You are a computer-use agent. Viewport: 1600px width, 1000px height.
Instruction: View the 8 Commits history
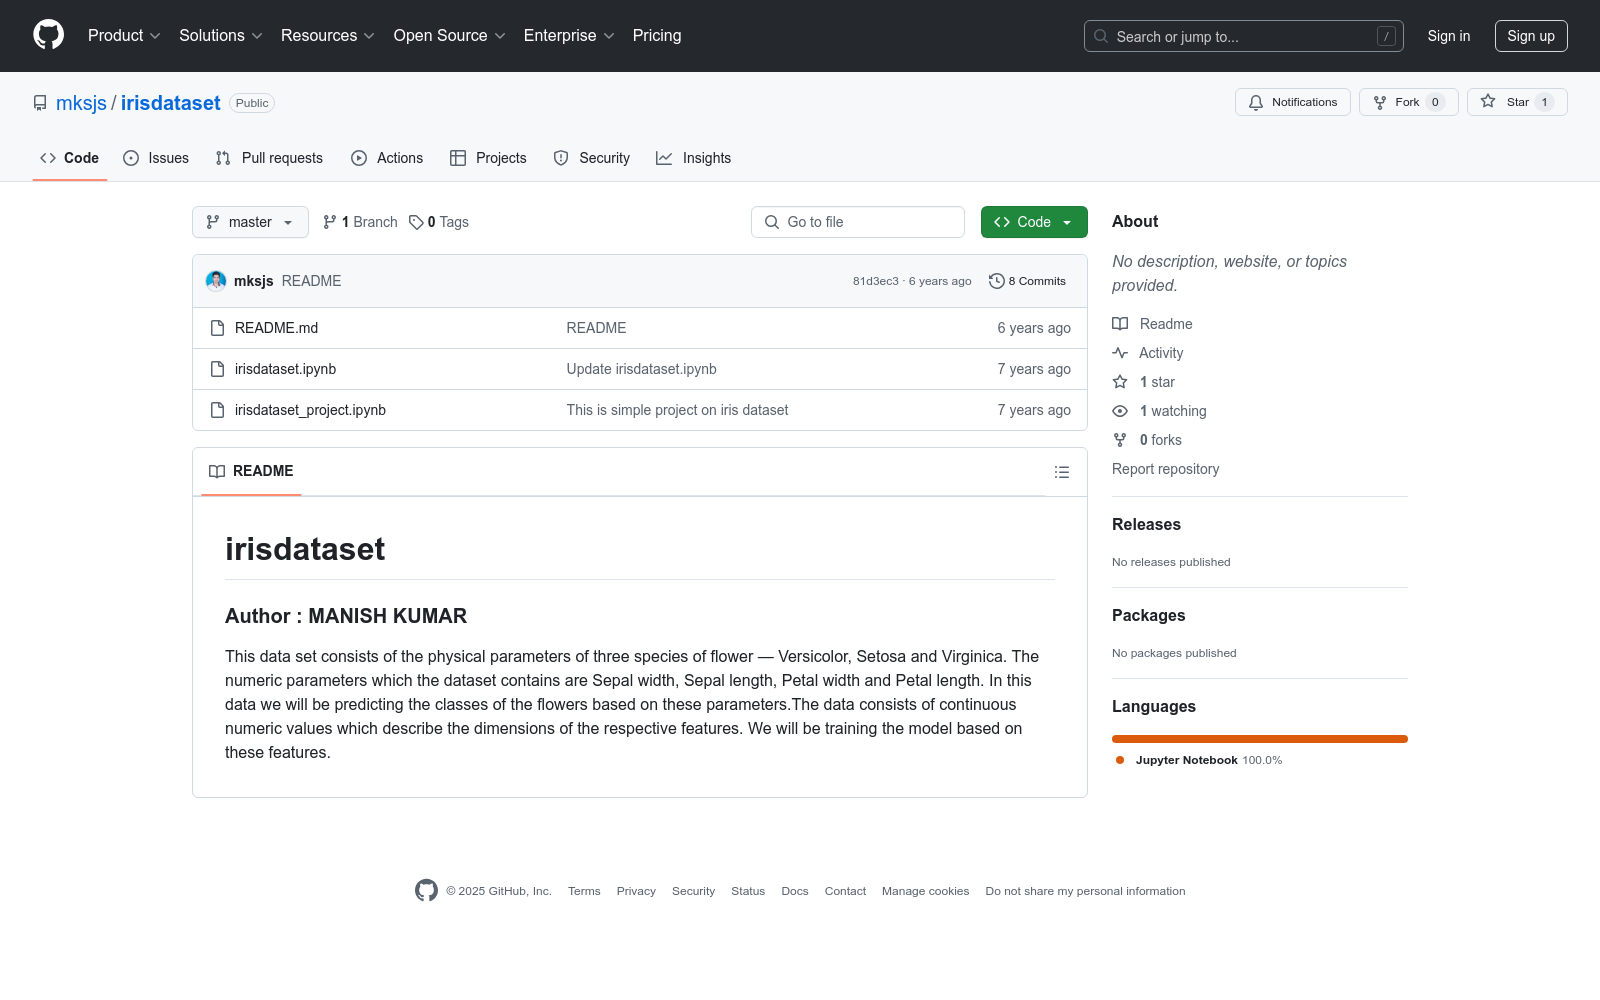point(1027,281)
